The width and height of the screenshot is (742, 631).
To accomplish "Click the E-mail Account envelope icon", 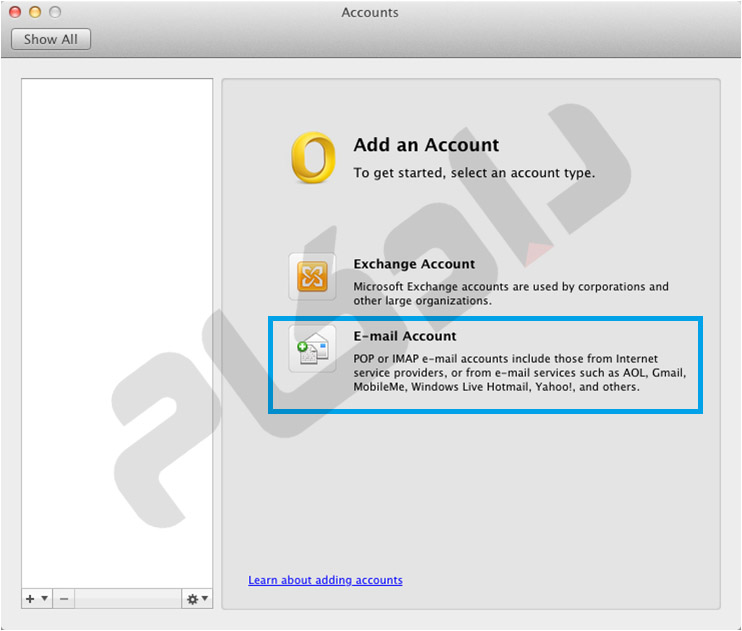I will click(x=312, y=349).
